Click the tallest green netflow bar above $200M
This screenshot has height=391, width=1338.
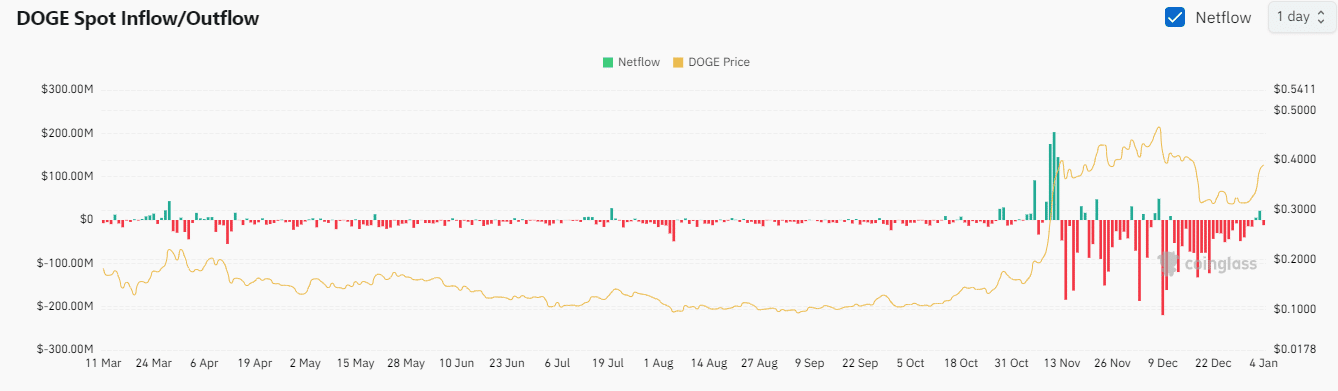tap(1053, 176)
